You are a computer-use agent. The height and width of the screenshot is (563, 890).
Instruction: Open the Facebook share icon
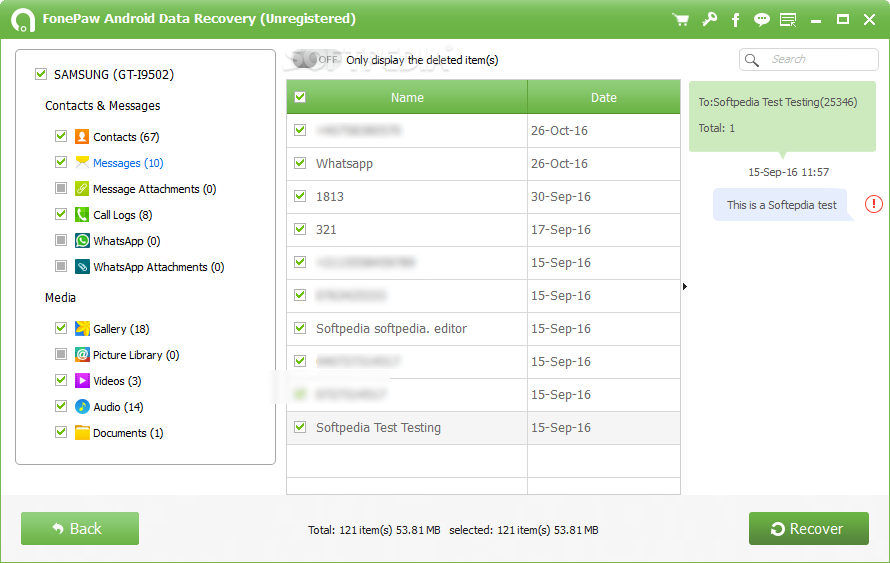736,20
